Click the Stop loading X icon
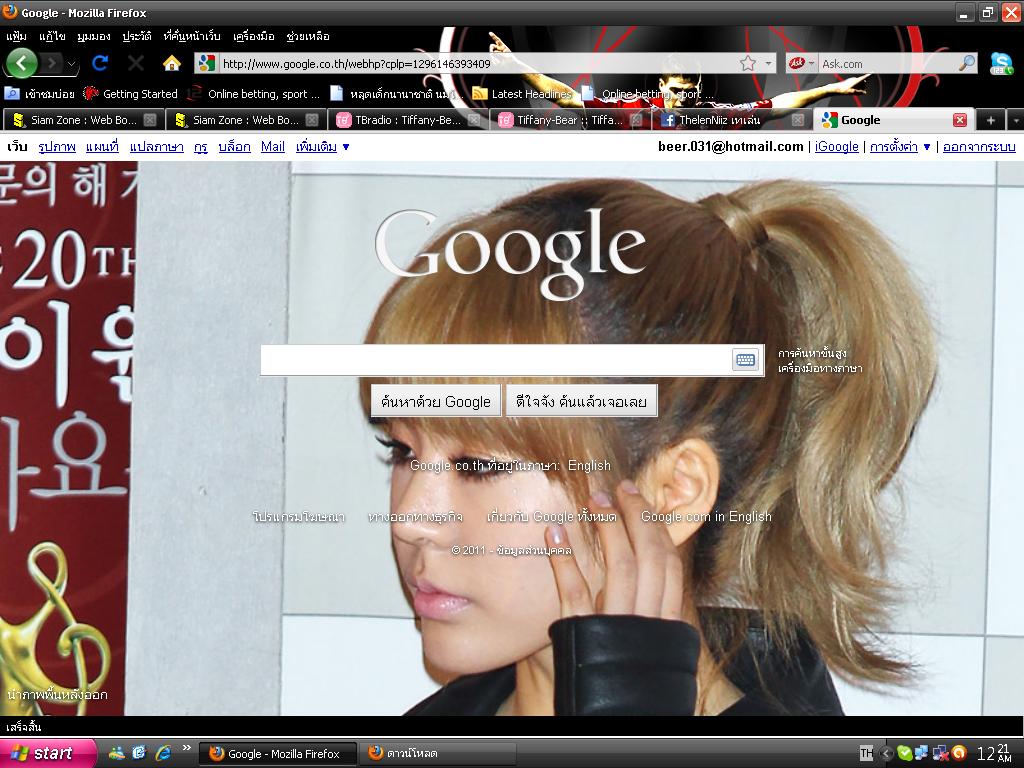 coord(135,63)
